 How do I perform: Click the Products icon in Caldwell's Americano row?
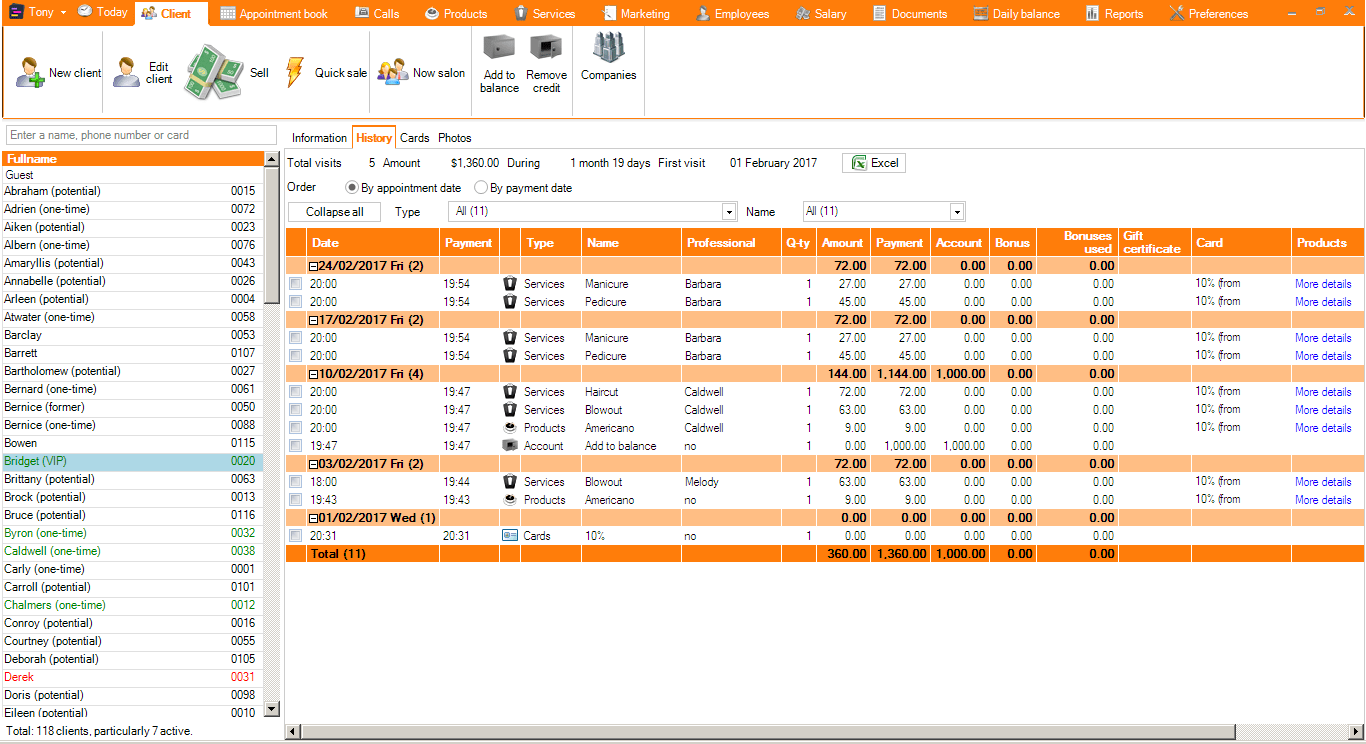point(510,428)
